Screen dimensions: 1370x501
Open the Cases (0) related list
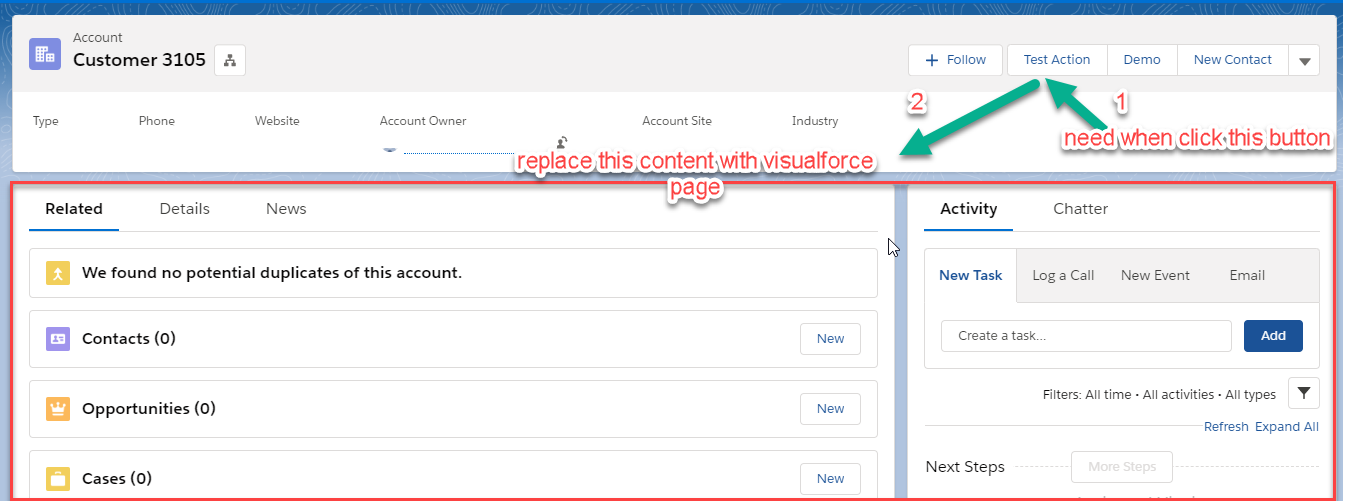(117, 479)
